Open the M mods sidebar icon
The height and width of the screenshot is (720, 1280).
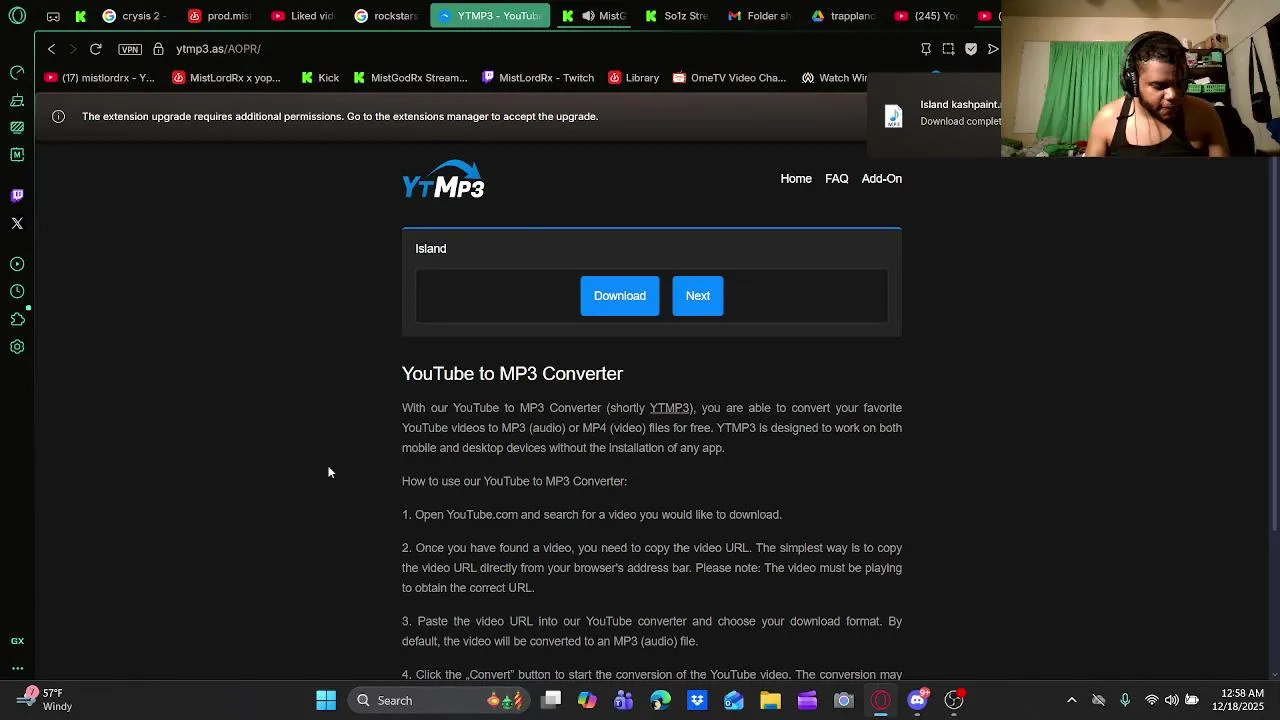pyautogui.click(x=17, y=155)
